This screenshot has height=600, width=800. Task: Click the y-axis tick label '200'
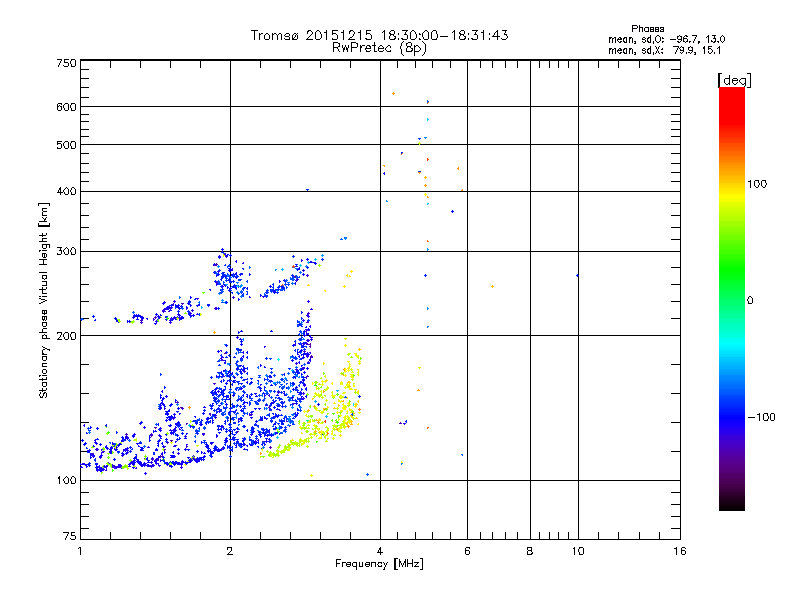click(66, 336)
